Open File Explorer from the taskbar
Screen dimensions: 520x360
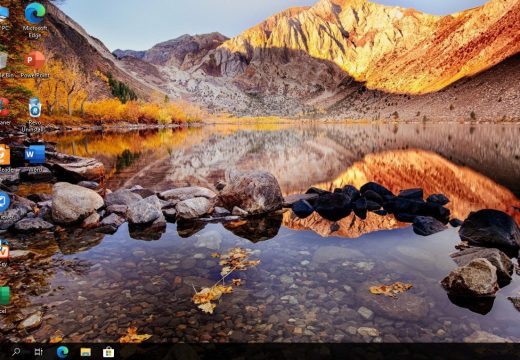coord(86,352)
